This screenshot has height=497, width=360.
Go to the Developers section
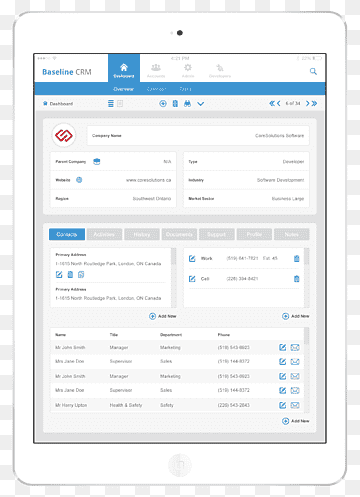220,71
